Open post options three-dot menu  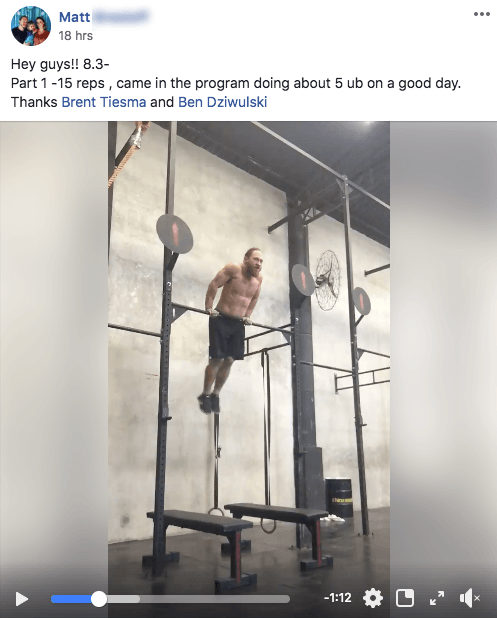pos(482,14)
